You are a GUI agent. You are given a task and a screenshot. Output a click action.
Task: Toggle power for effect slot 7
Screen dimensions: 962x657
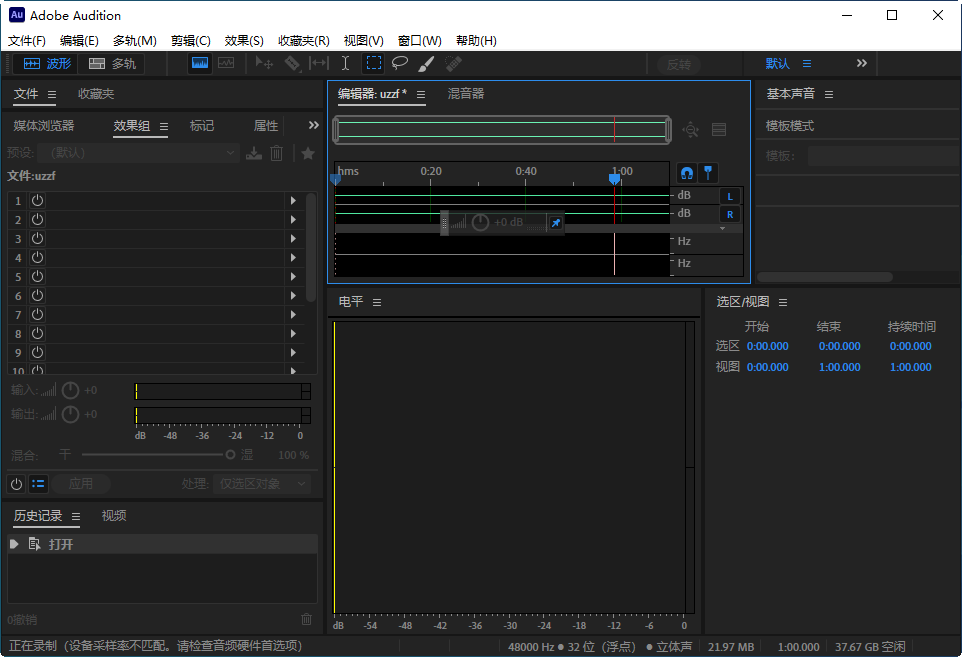click(x=37, y=314)
